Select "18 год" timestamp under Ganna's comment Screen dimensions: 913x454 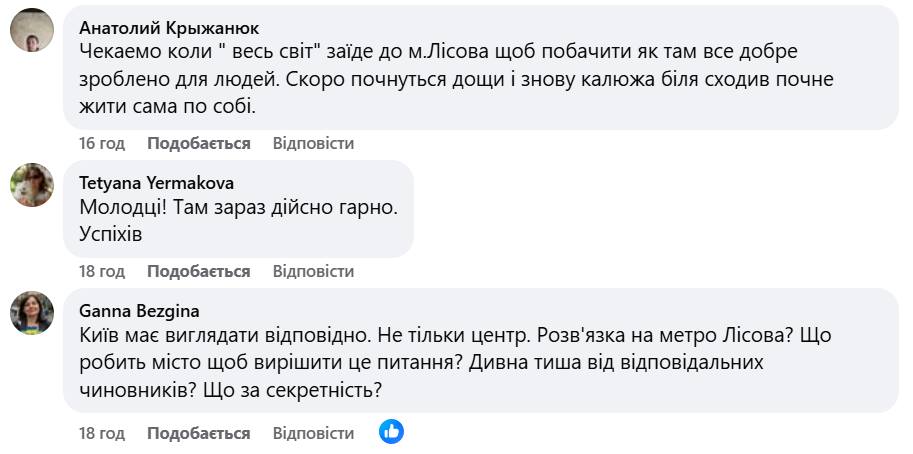point(101,433)
